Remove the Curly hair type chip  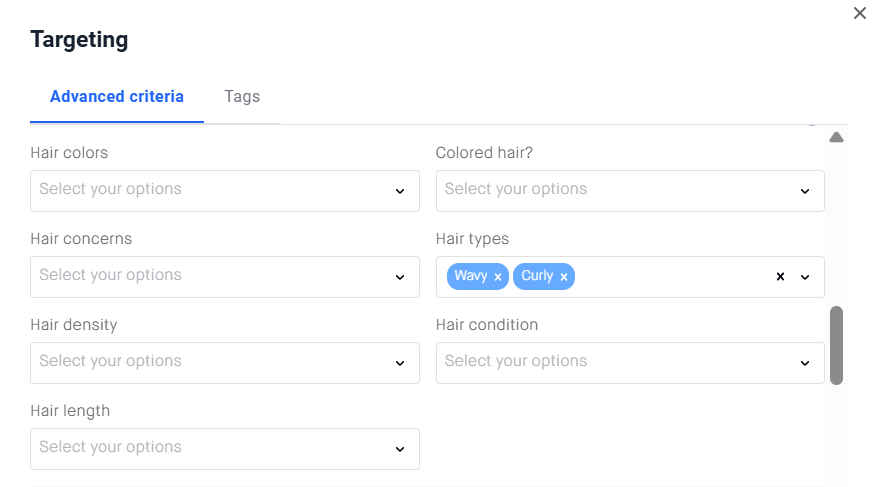point(564,277)
